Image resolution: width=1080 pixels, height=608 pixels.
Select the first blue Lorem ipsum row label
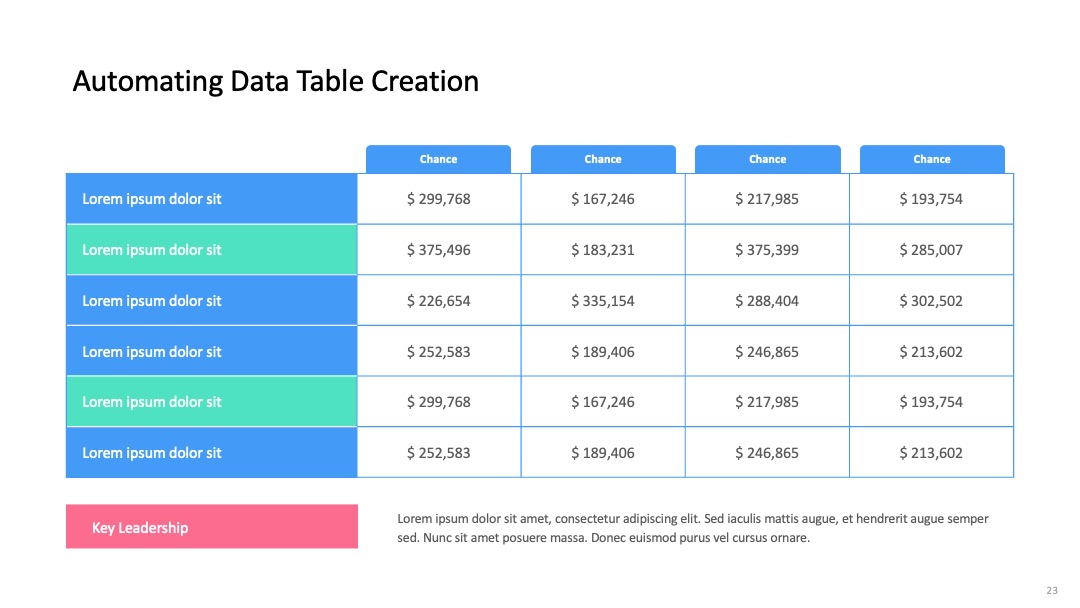point(212,199)
